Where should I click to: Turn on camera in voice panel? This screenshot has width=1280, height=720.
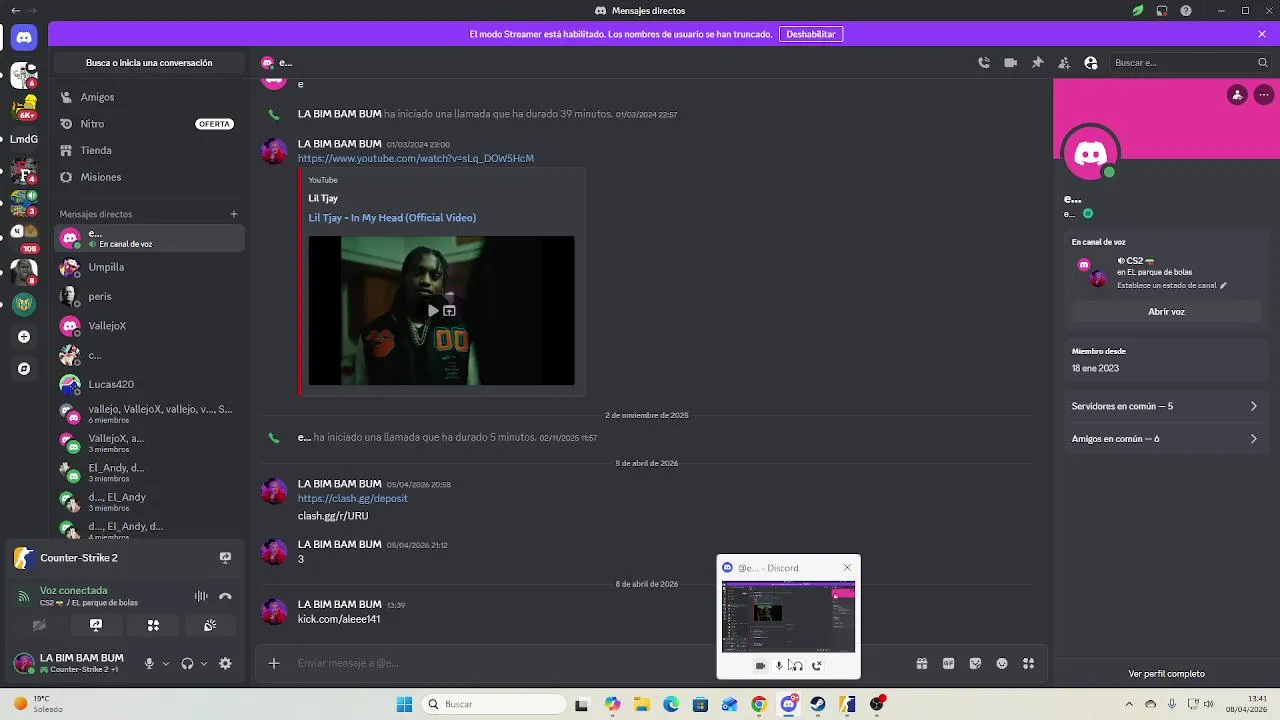click(39, 625)
